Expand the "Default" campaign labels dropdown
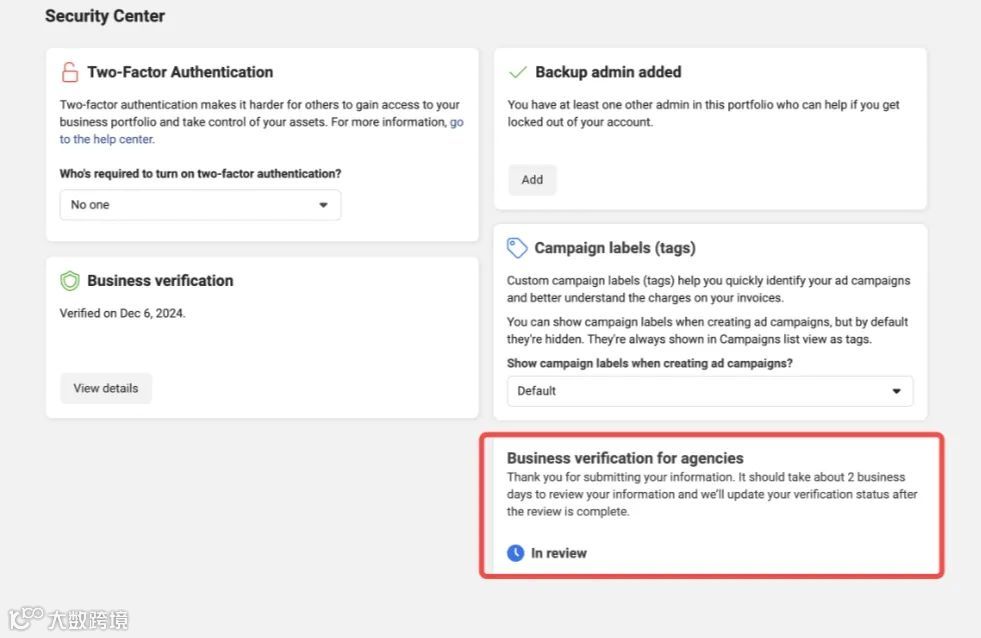Viewport: 981px width, 638px height. click(x=709, y=391)
